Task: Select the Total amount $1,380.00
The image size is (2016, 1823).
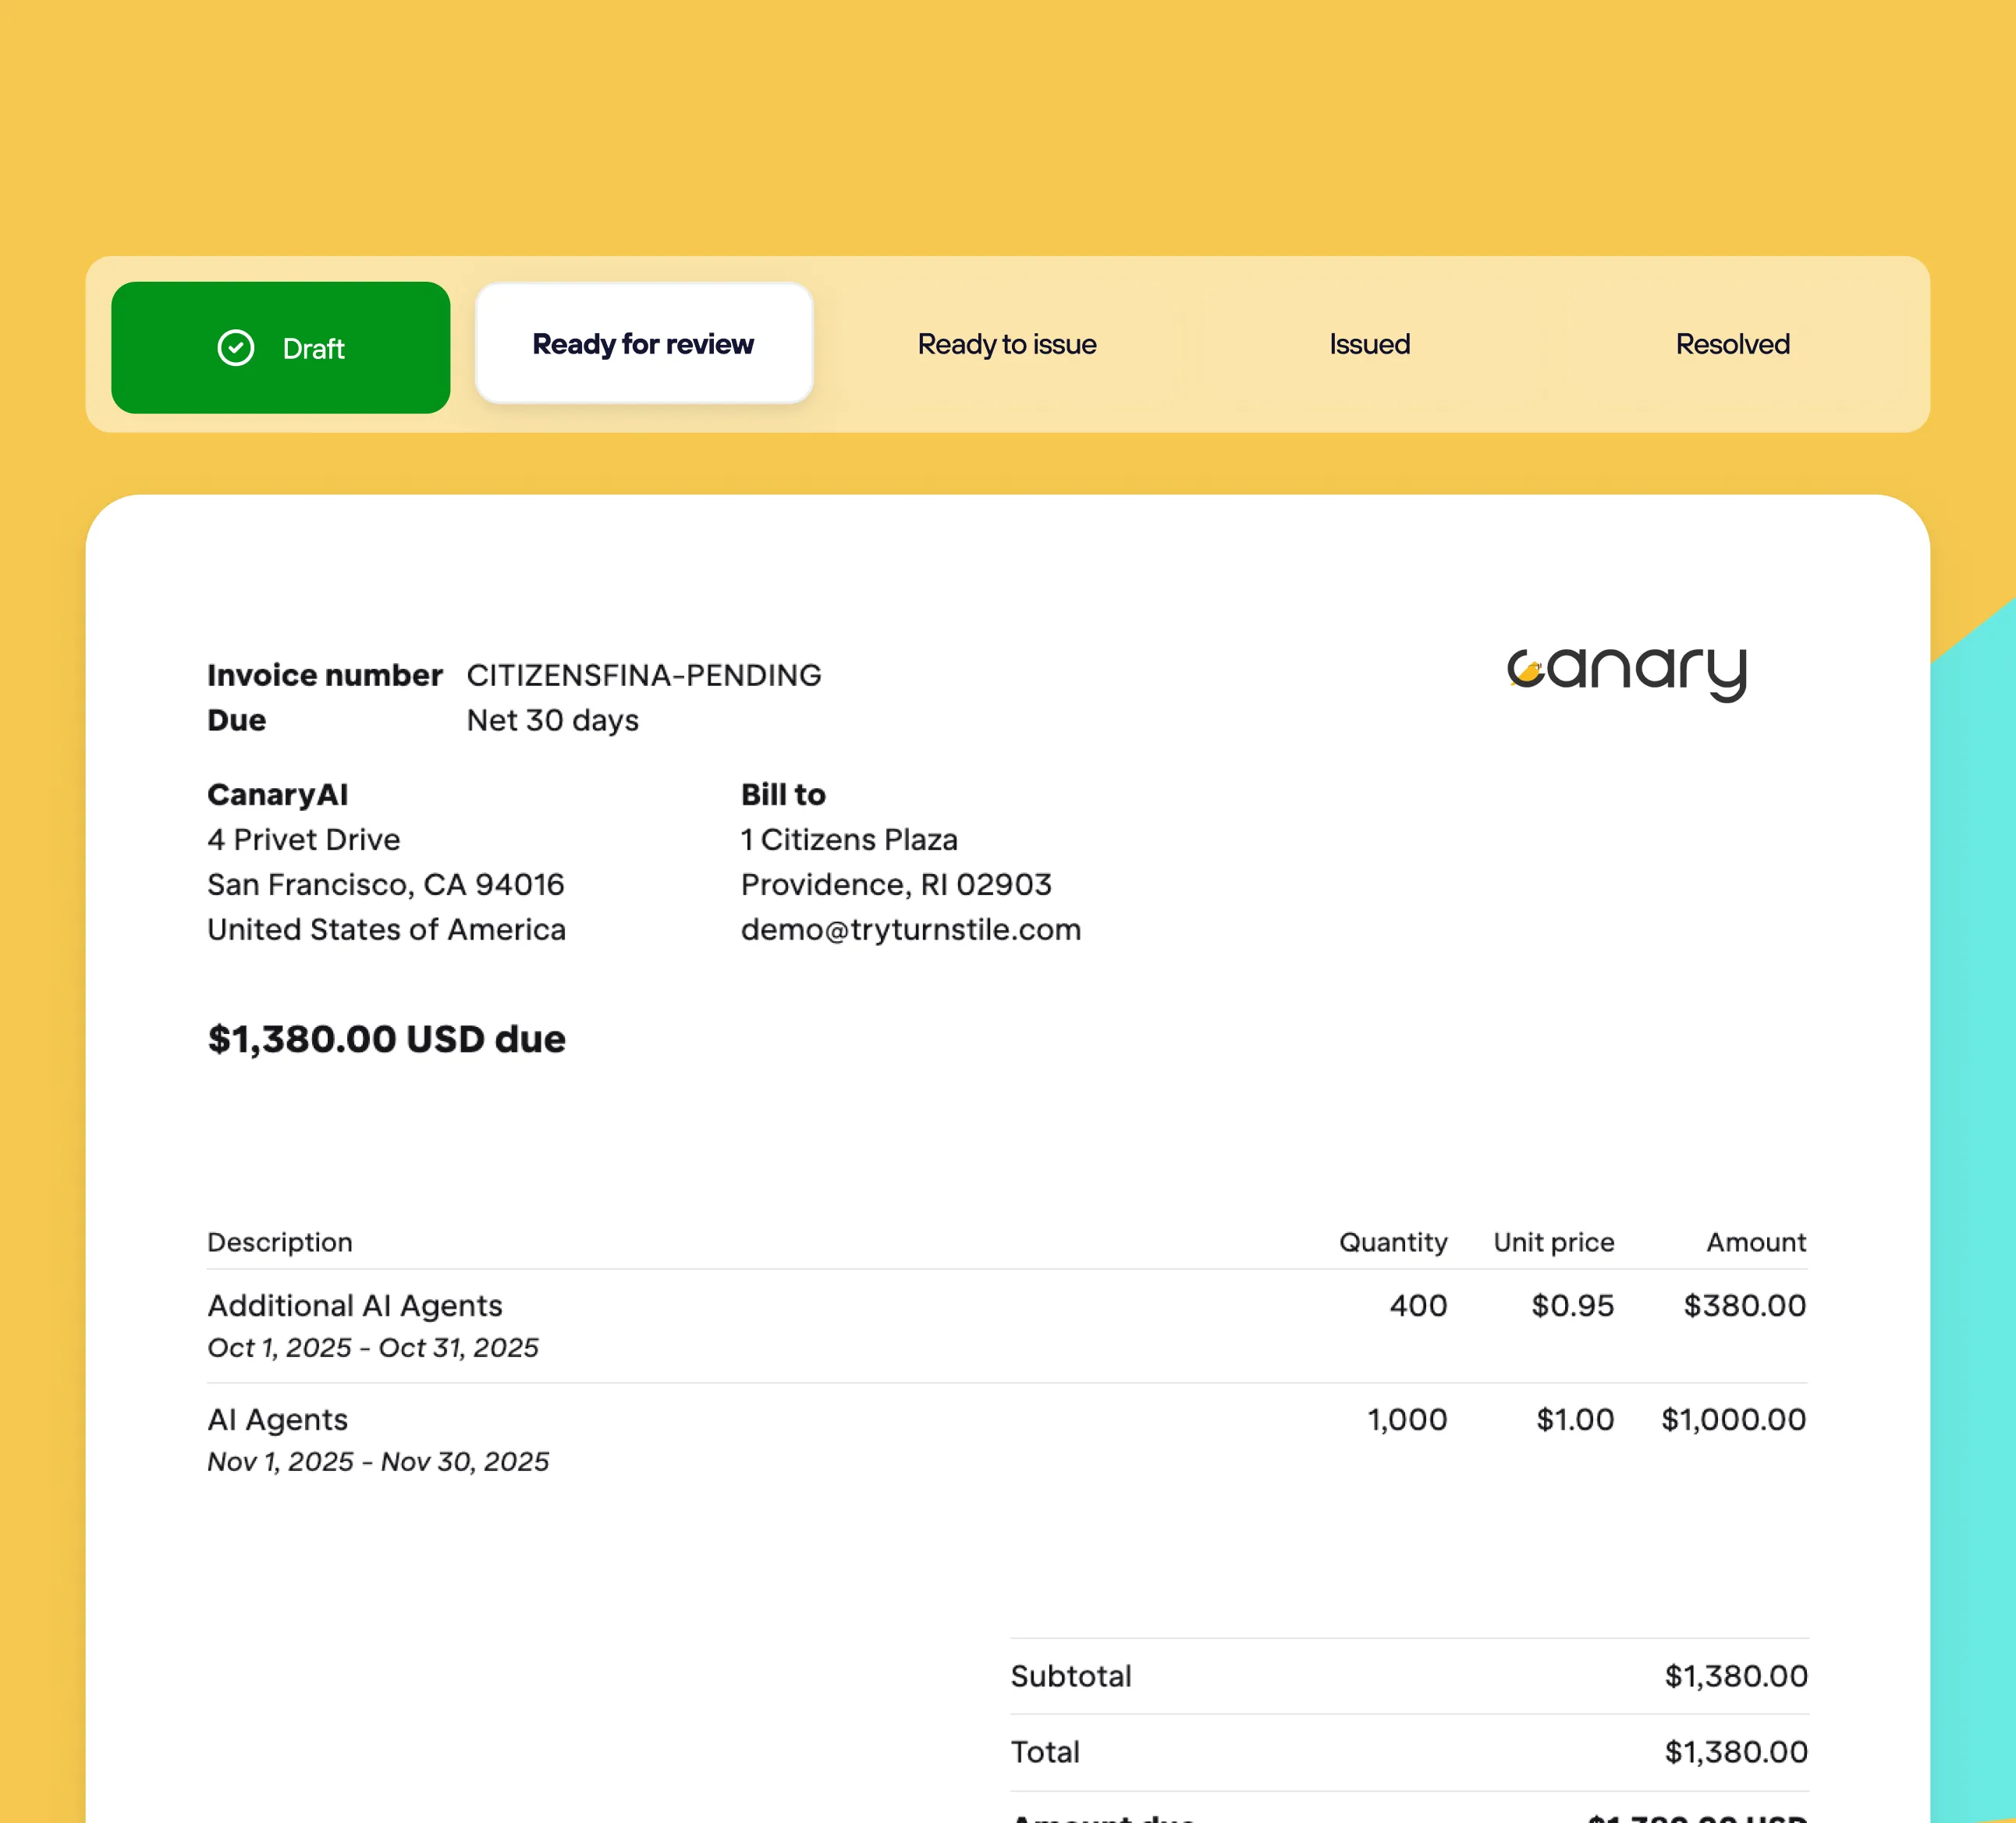Action: coord(1735,1751)
